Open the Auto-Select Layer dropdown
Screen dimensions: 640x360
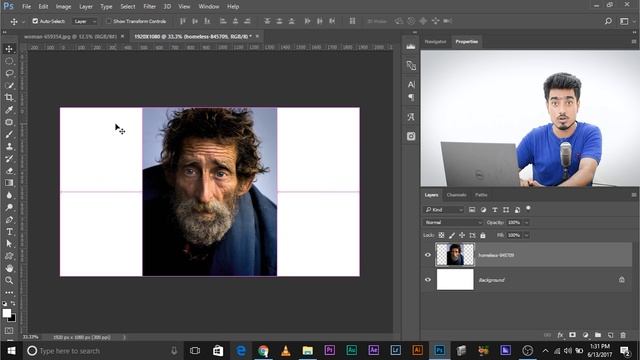click(x=85, y=21)
